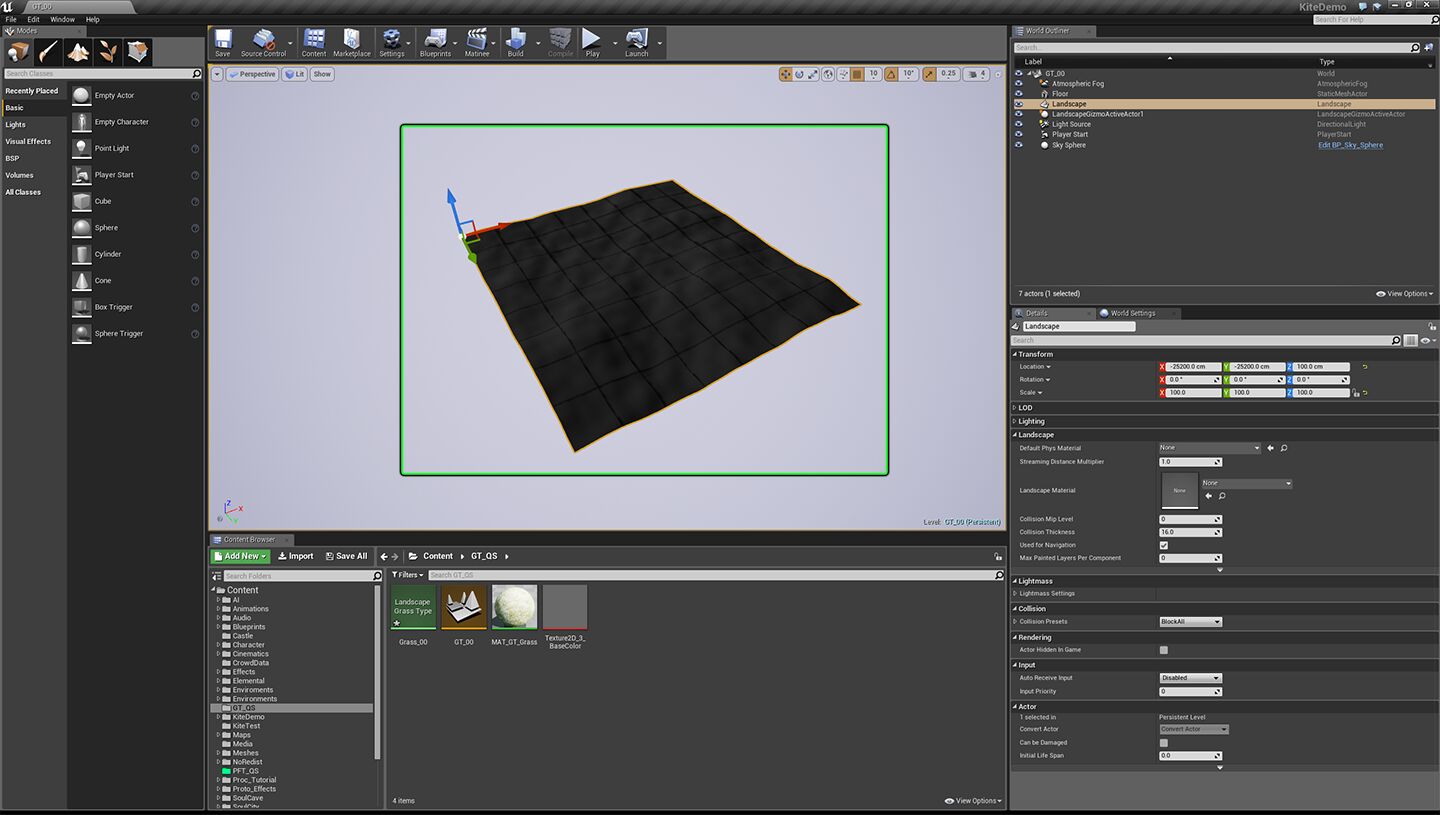This screenshot has height=815, width=1440.
Task: Select Foliage mode in Modes panel
Action: click(108, 52)
